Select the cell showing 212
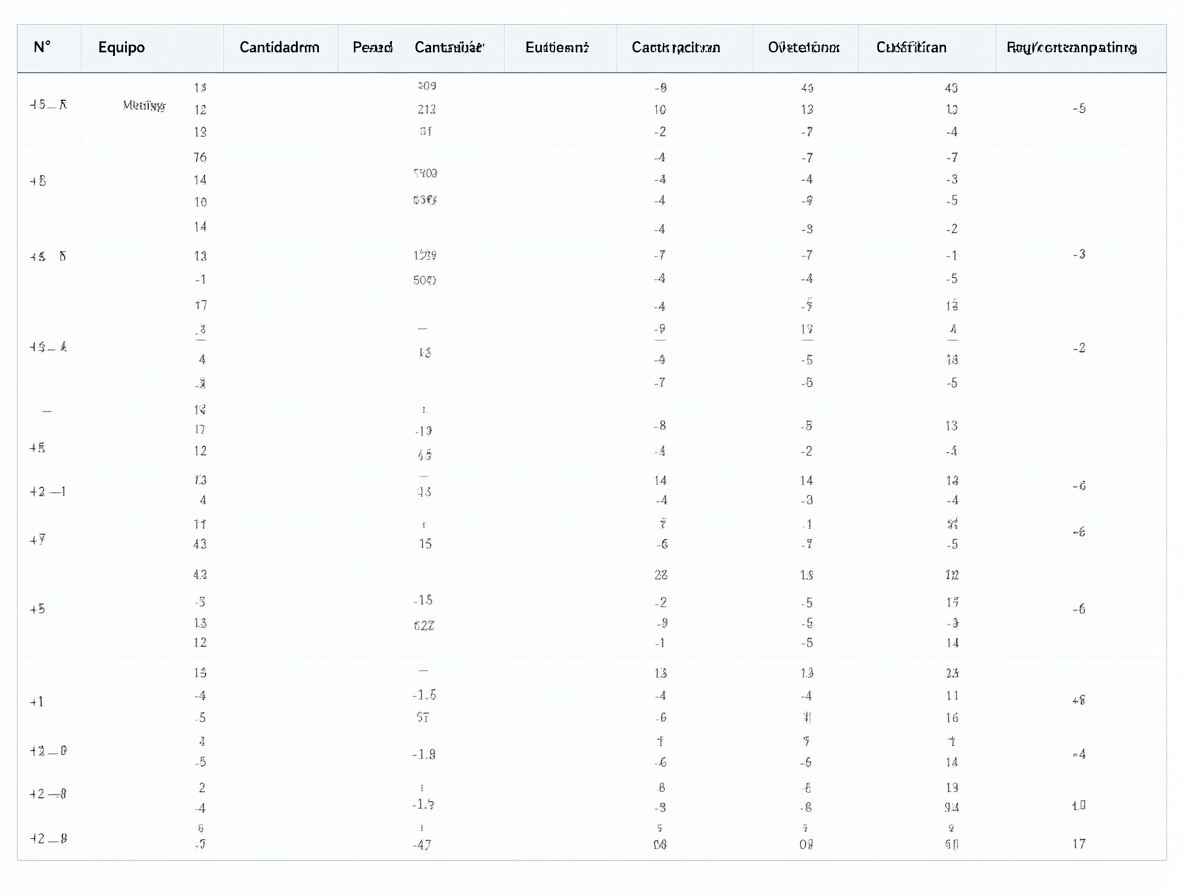 427,109
